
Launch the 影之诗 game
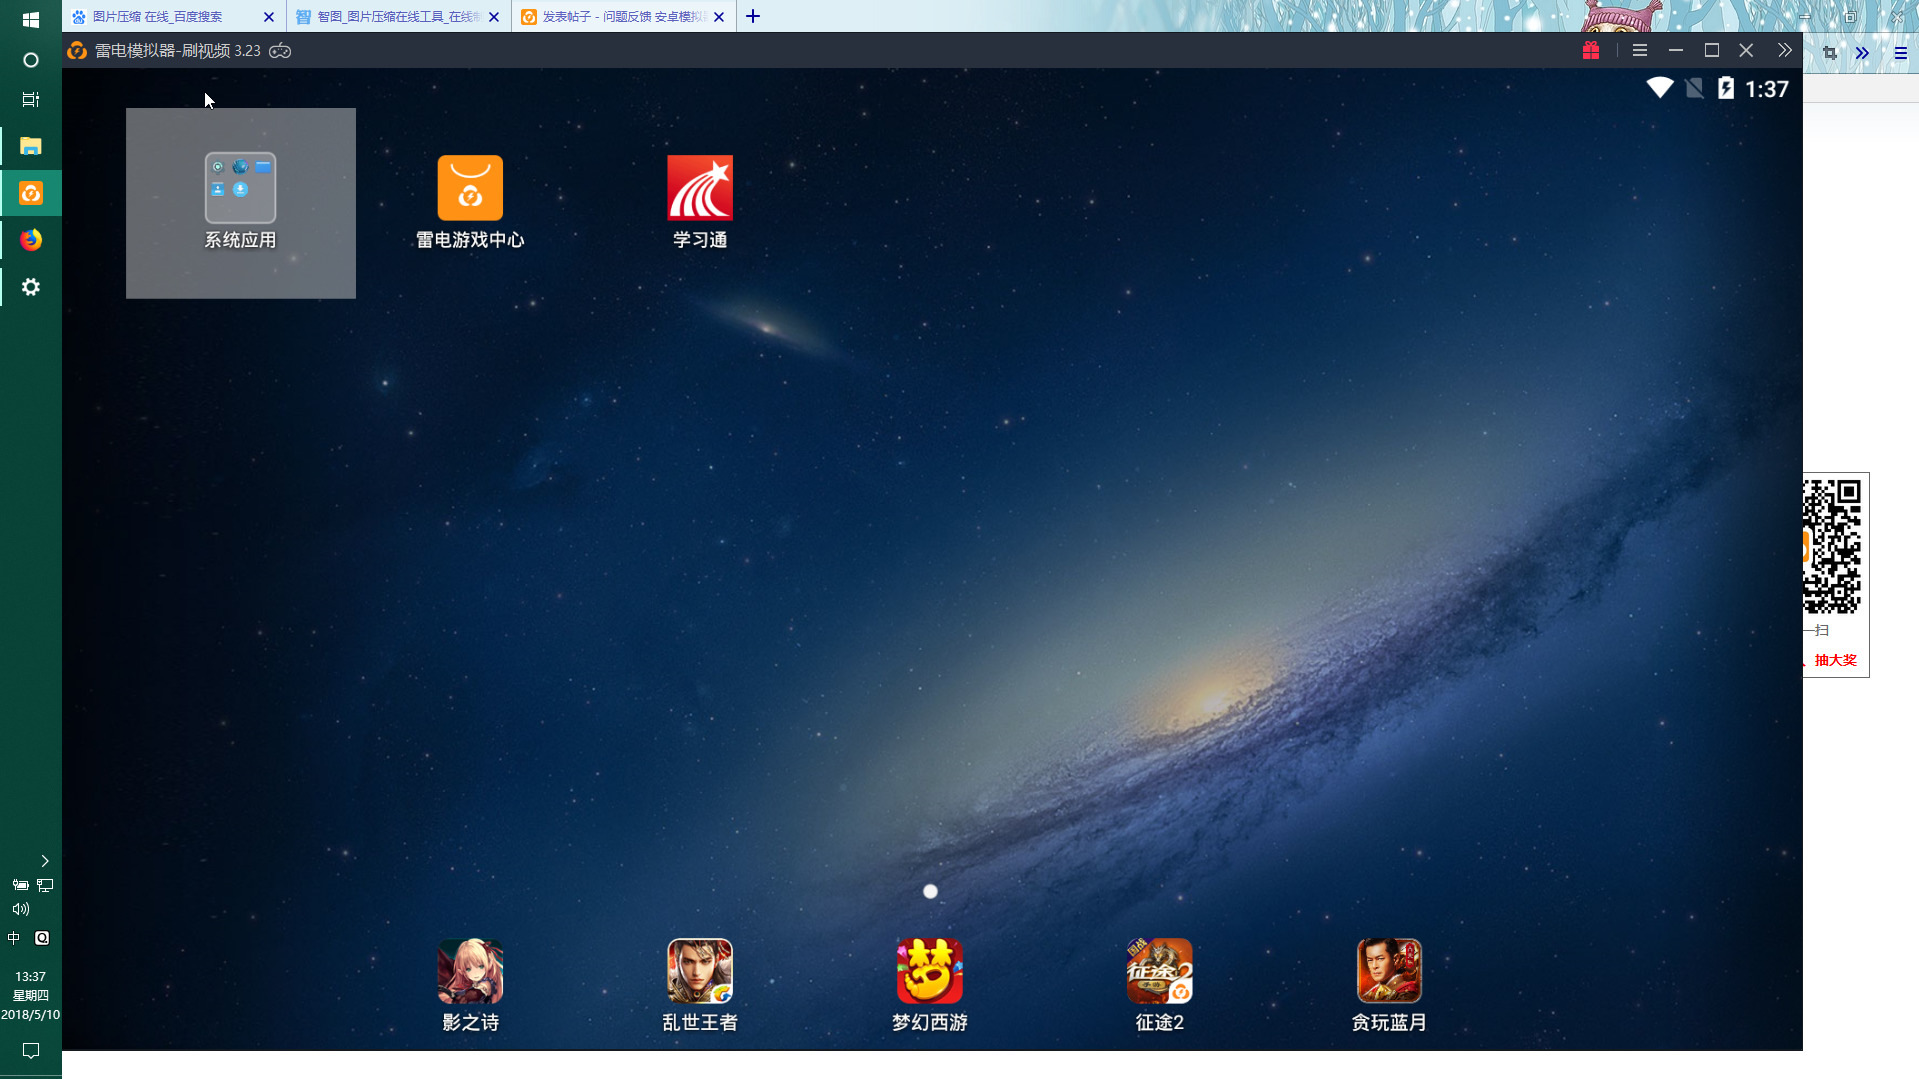click(470, 971)
